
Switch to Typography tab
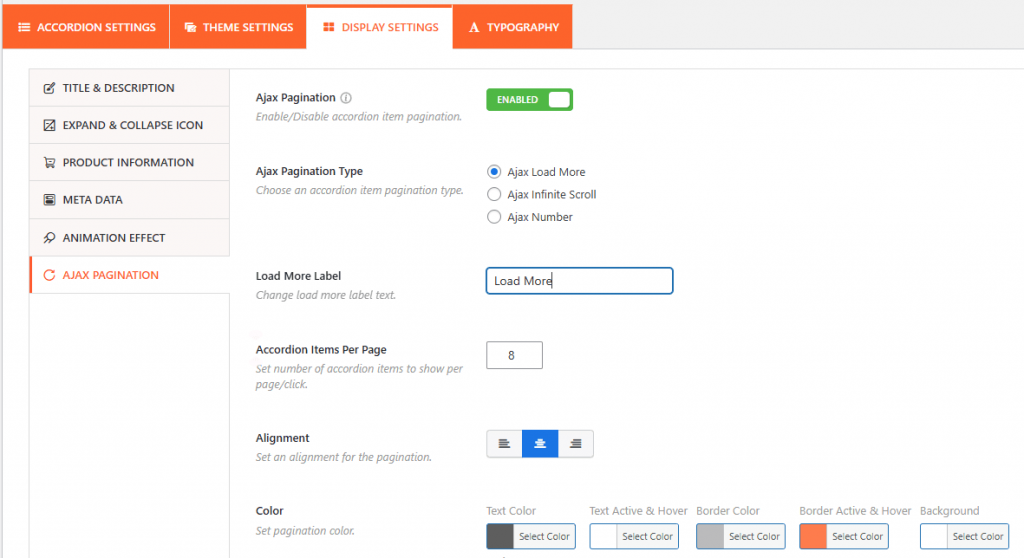pyautogui.click(x=512, y=27)
